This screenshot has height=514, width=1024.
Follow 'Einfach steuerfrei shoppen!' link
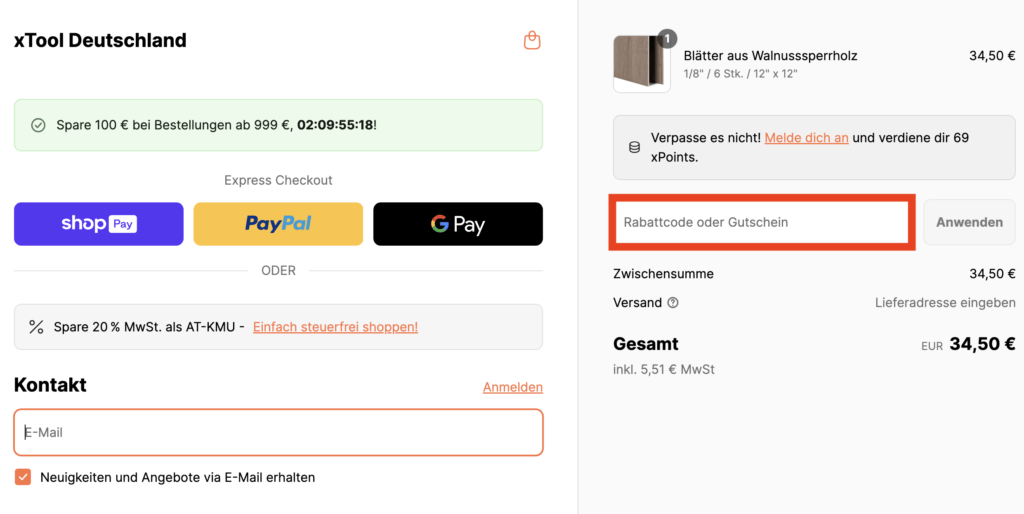(x=335, y=327)
